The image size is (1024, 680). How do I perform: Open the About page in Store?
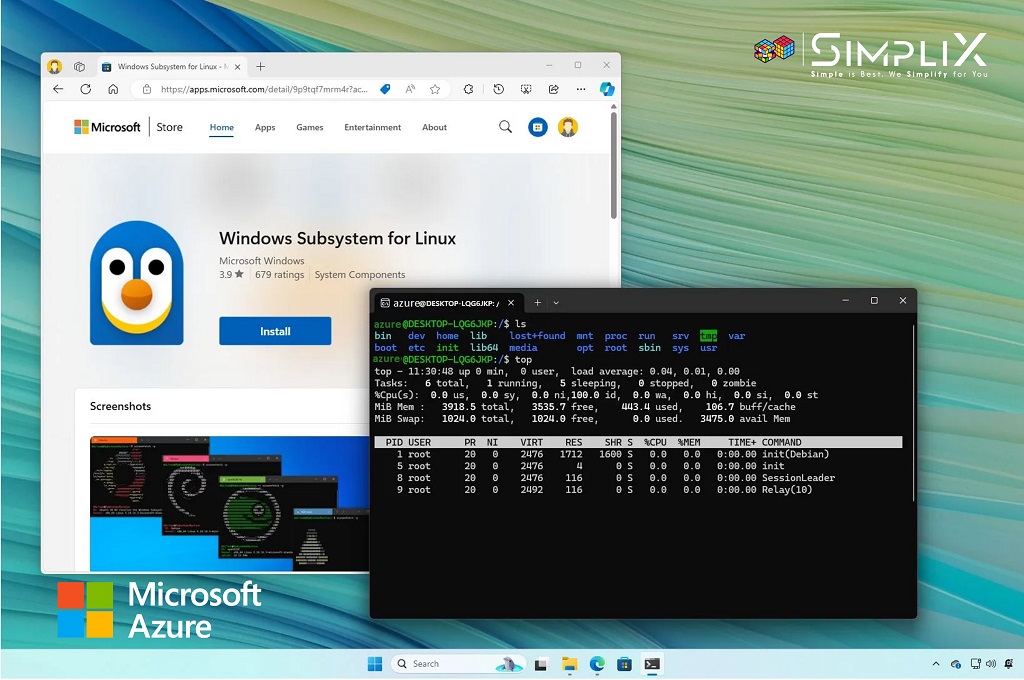click(x=434, y=127)
